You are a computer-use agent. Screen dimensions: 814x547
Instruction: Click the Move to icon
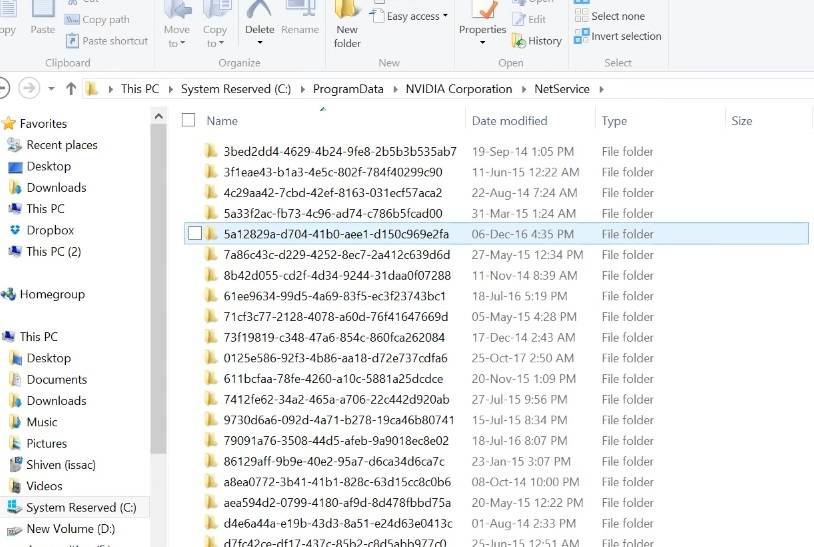click(x=178, y=10)
